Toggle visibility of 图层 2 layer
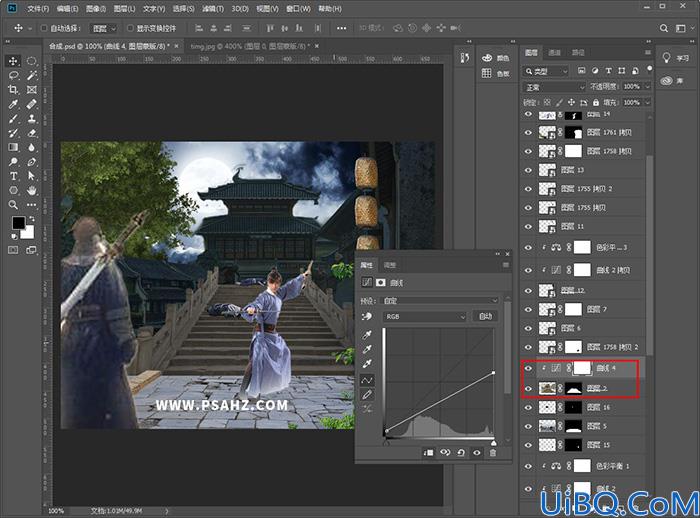The width and height of the screenshot is (700, 518). point(529,388)
